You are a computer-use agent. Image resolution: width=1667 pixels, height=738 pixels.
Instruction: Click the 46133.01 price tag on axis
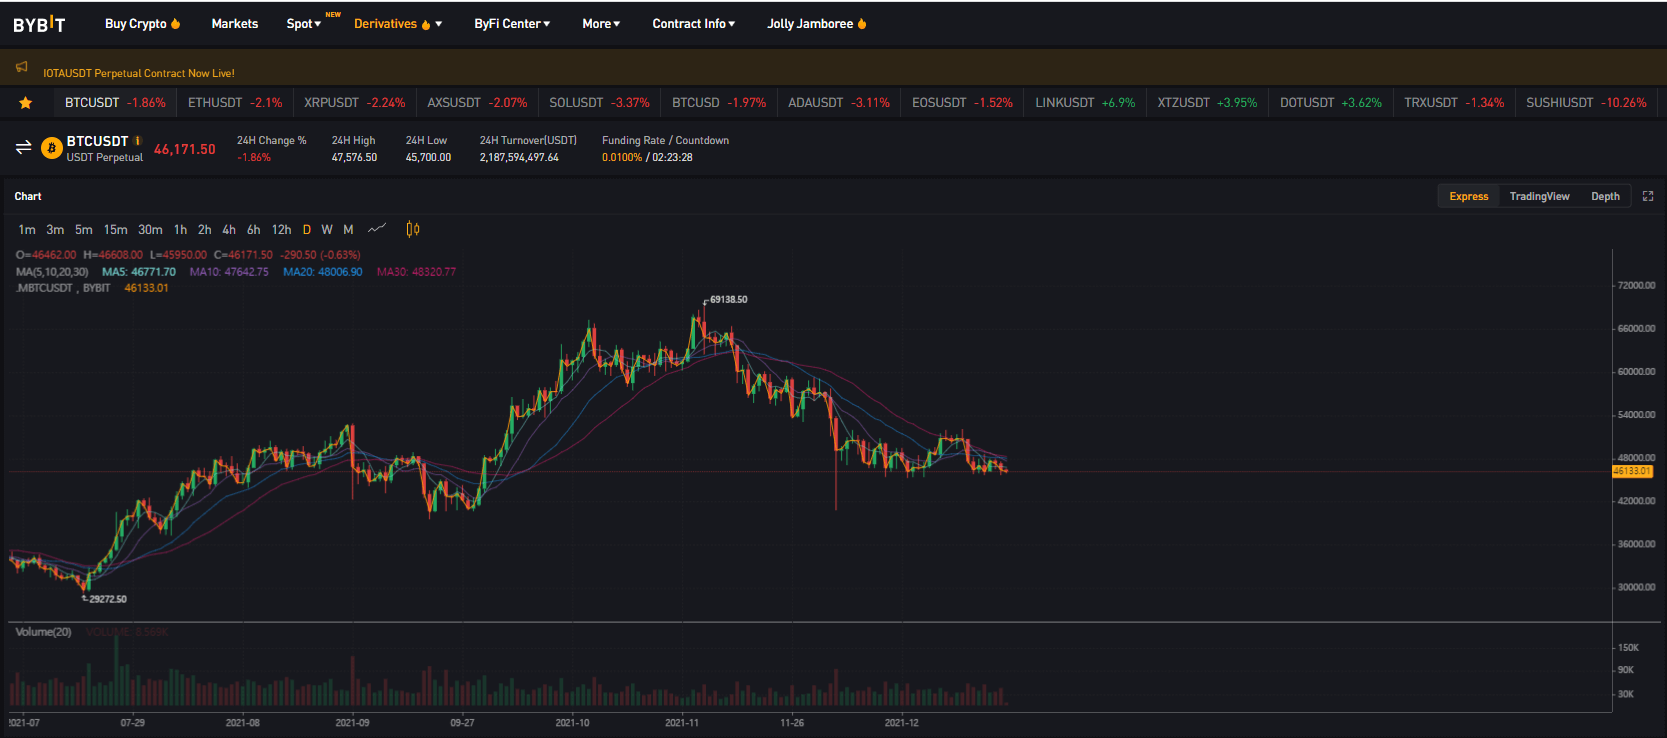[1632, 471]
